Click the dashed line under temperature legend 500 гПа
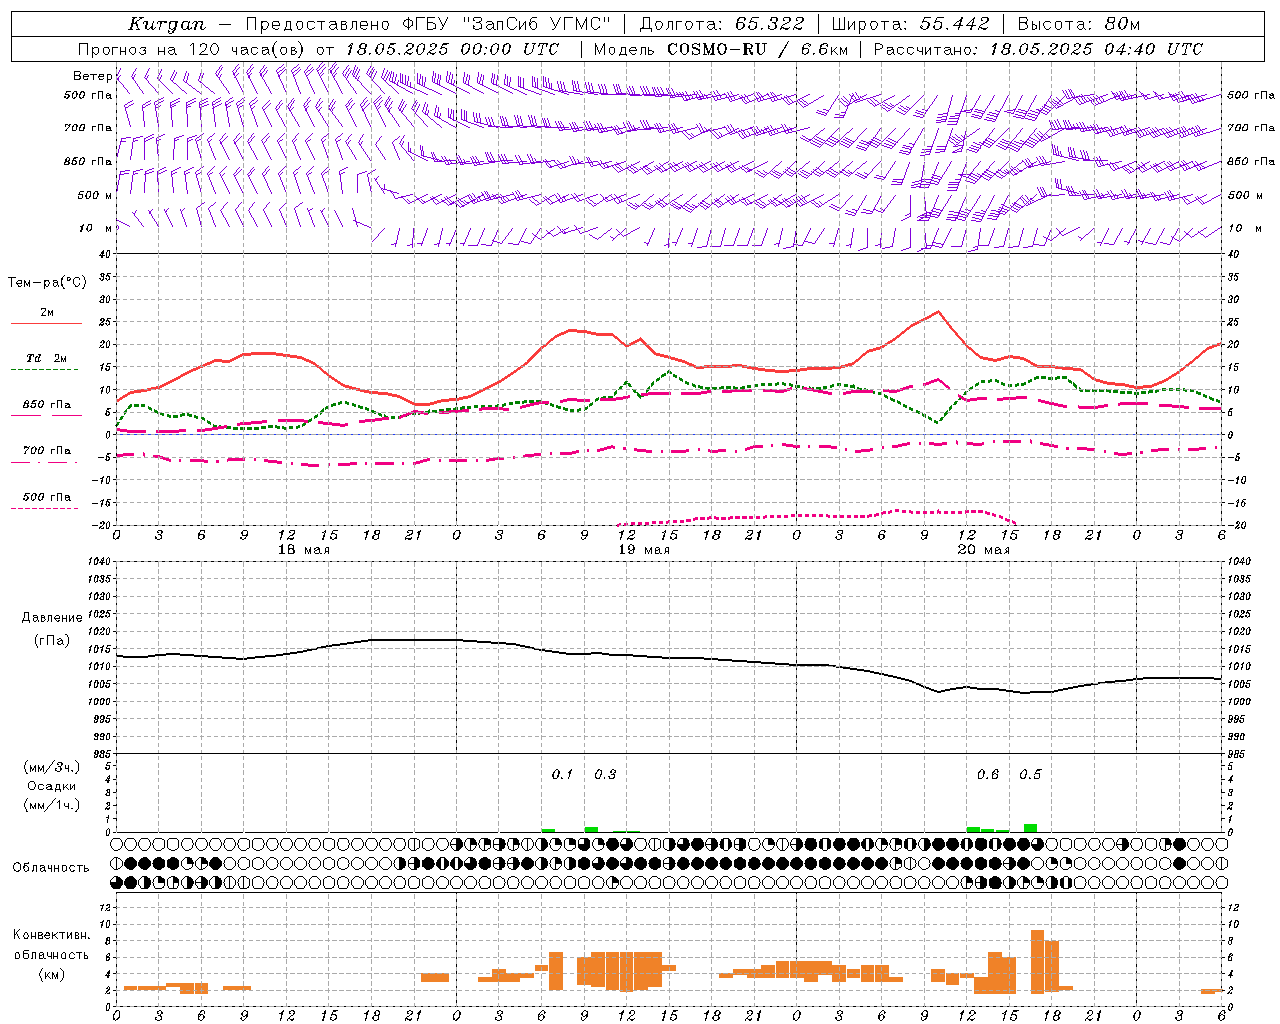This screenshot has width=1280, height=1024. pos(44,509)
